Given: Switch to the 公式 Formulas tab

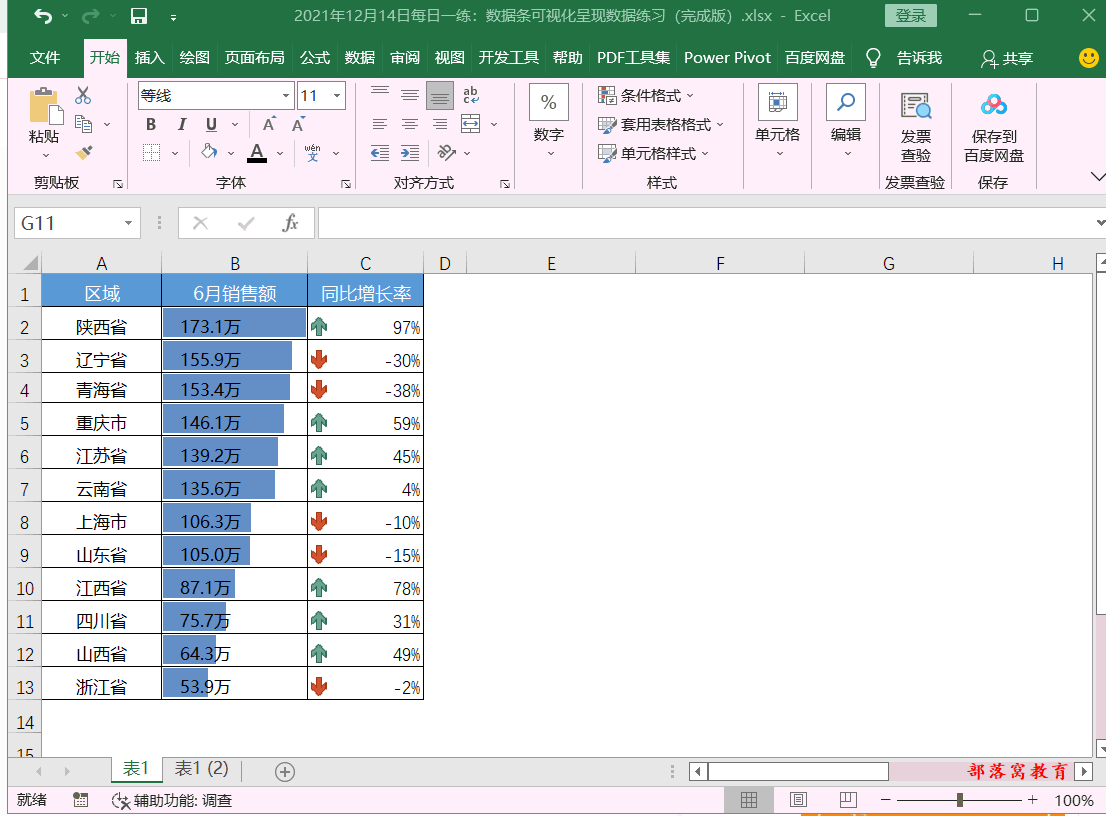Looking at the screenshot, I should [x=315, y=58].
